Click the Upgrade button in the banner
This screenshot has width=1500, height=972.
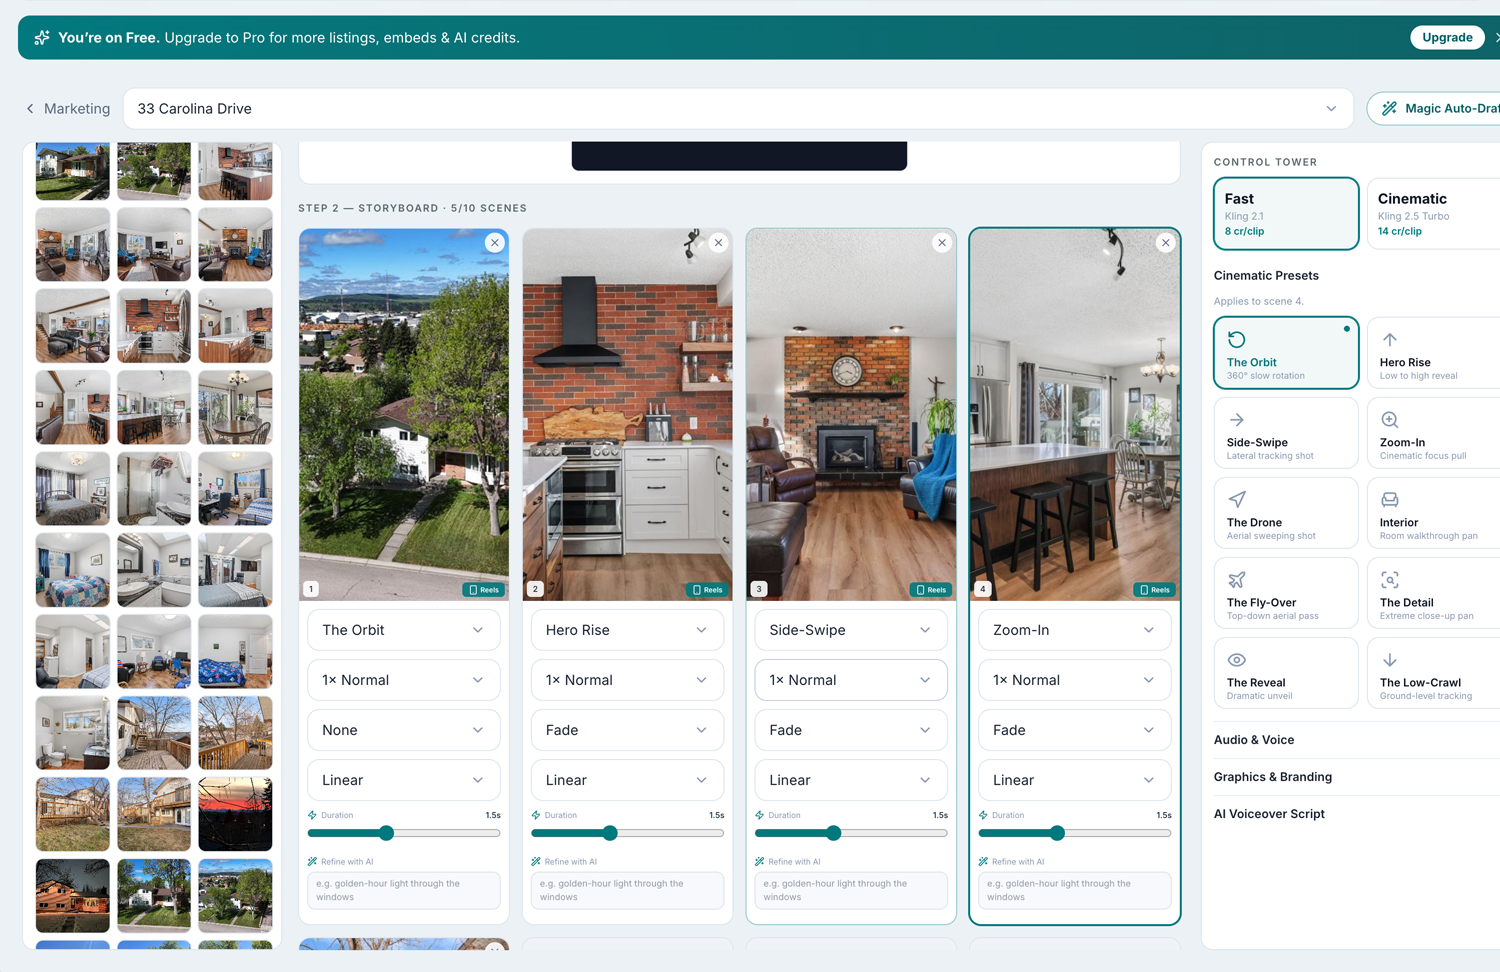[1447, 37]
